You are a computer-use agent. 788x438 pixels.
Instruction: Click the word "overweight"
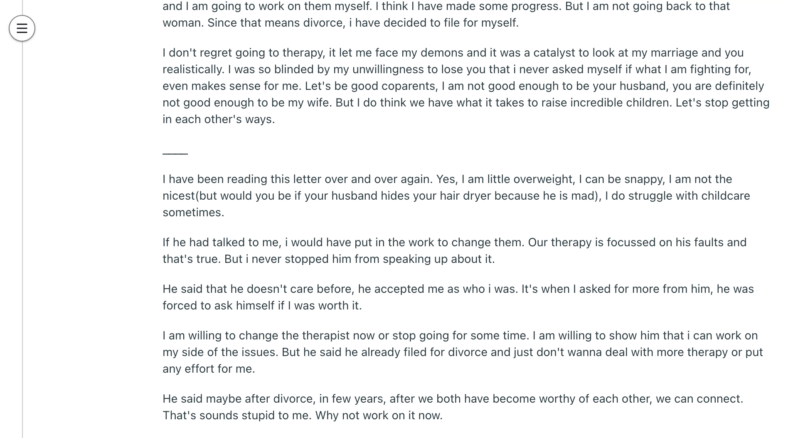pyautogui.click(x=544, y=179)
